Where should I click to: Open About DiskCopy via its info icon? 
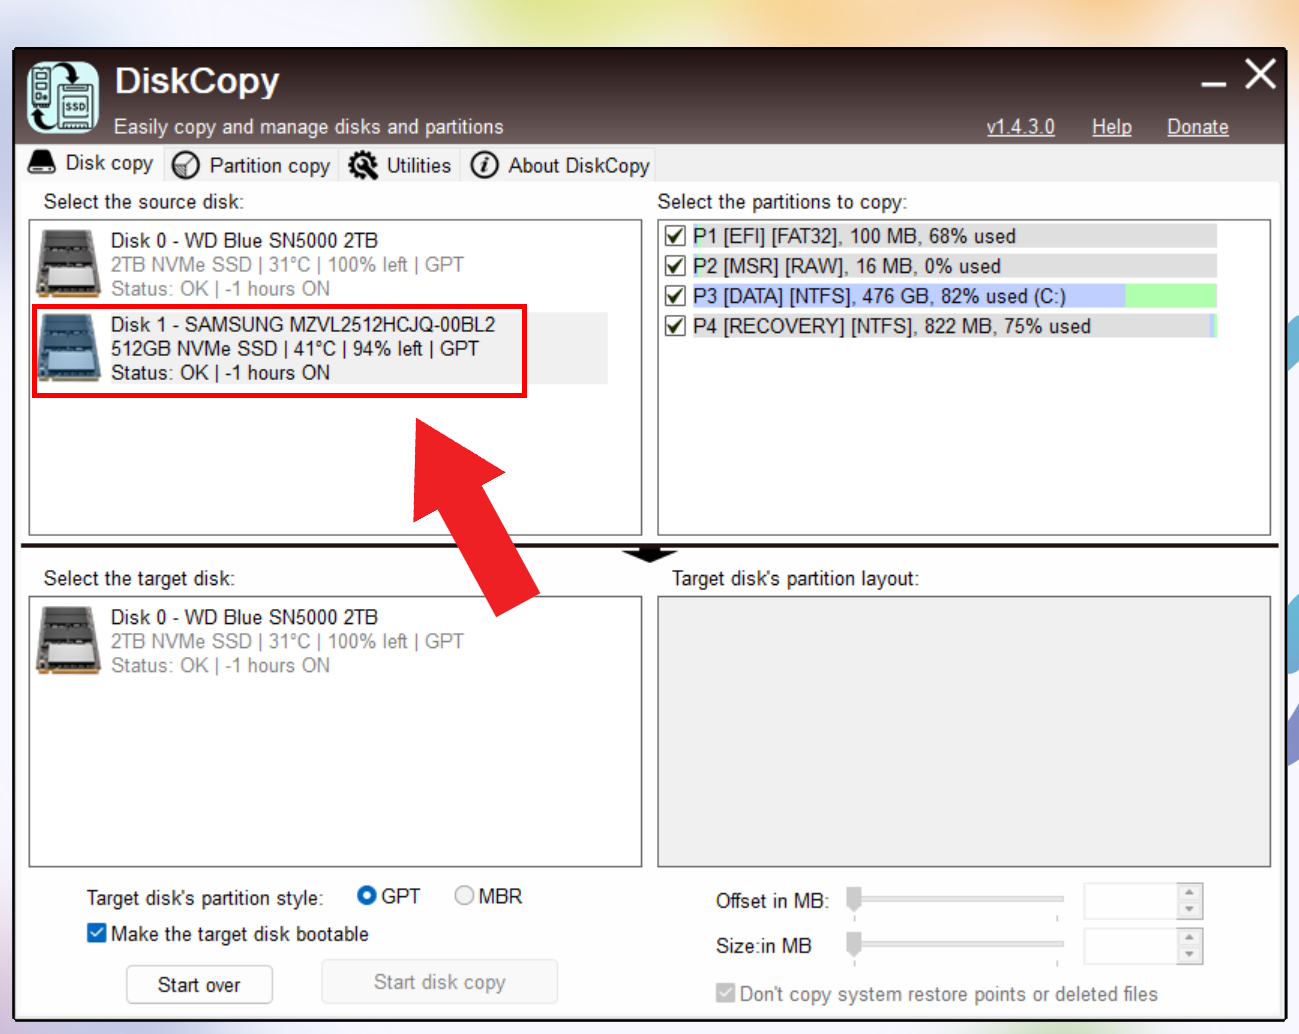click(x=483, y=165)
